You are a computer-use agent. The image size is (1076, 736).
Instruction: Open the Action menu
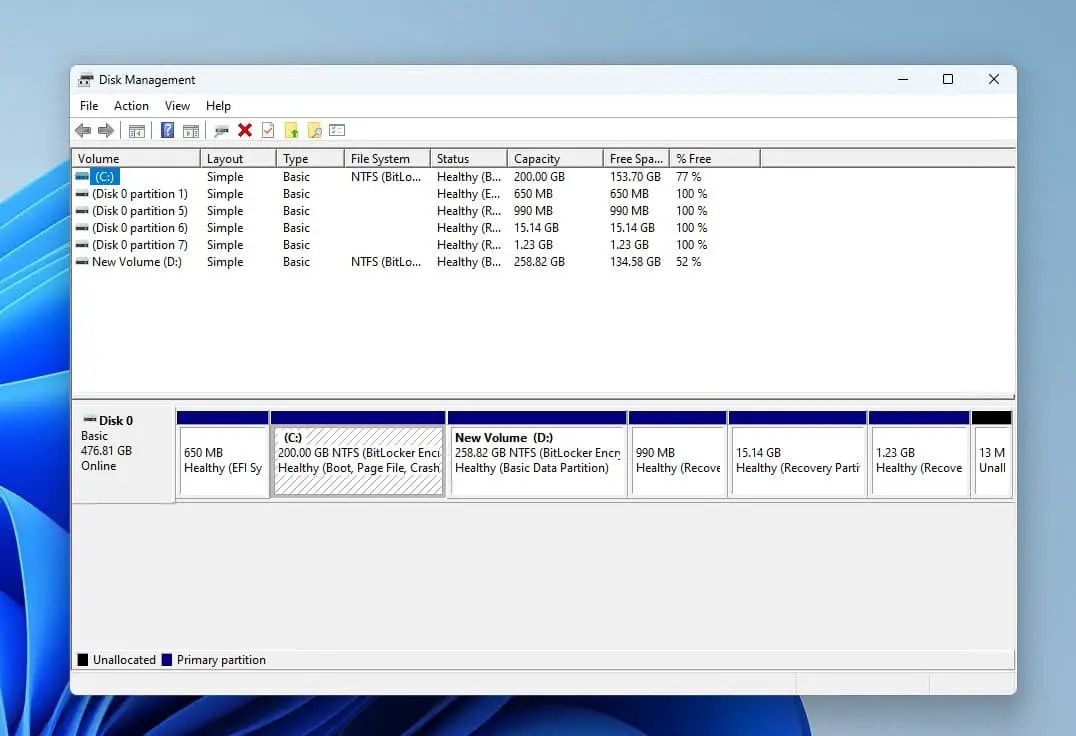click(x=131, y=106)
